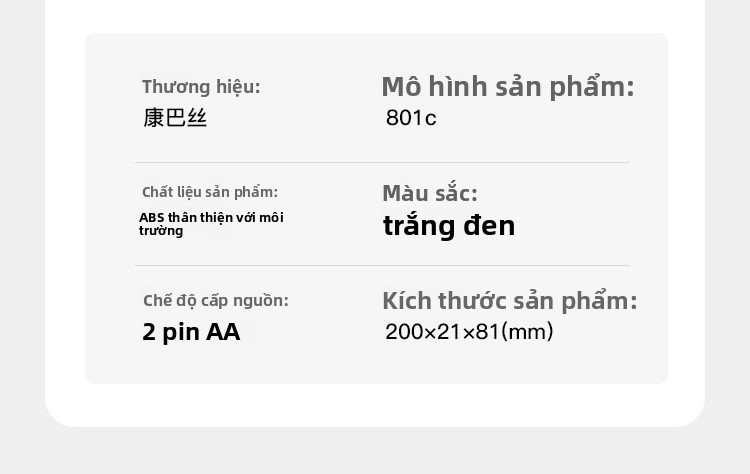Click the word "trường" under the ABS line
Screen dimensions: 750x474
[x=161, y=231]
